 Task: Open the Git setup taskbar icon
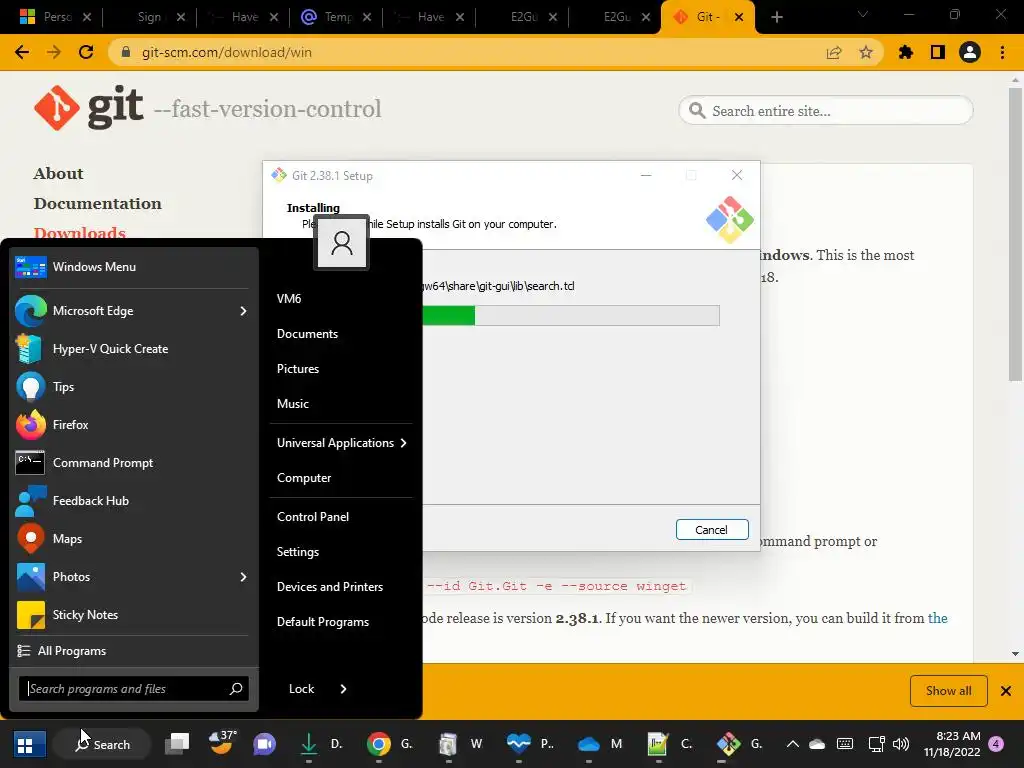(728, 744)
